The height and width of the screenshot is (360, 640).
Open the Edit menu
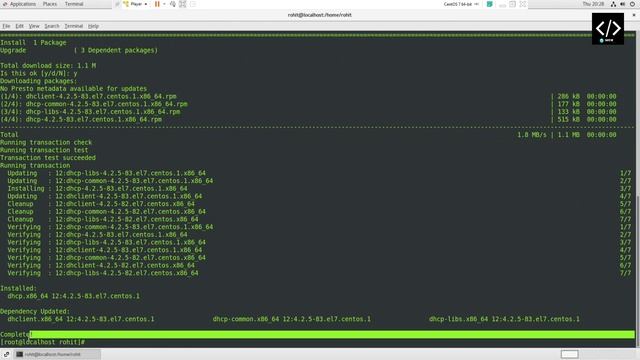point(19,26)
